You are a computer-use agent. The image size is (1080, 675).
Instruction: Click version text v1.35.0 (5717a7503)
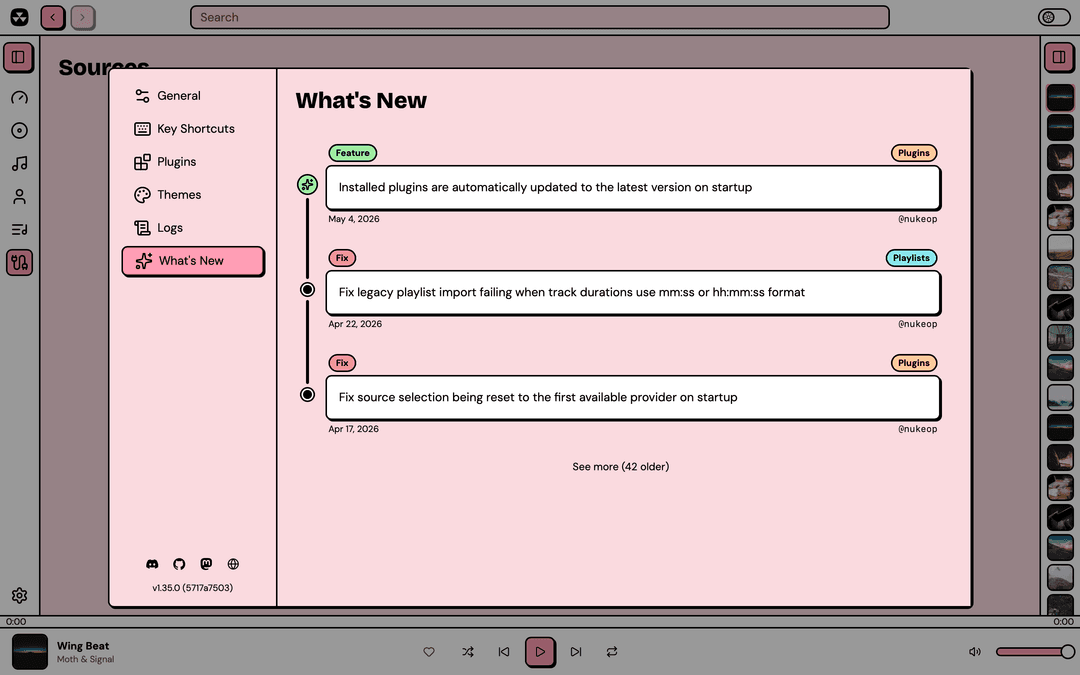[x=192, y=588]
